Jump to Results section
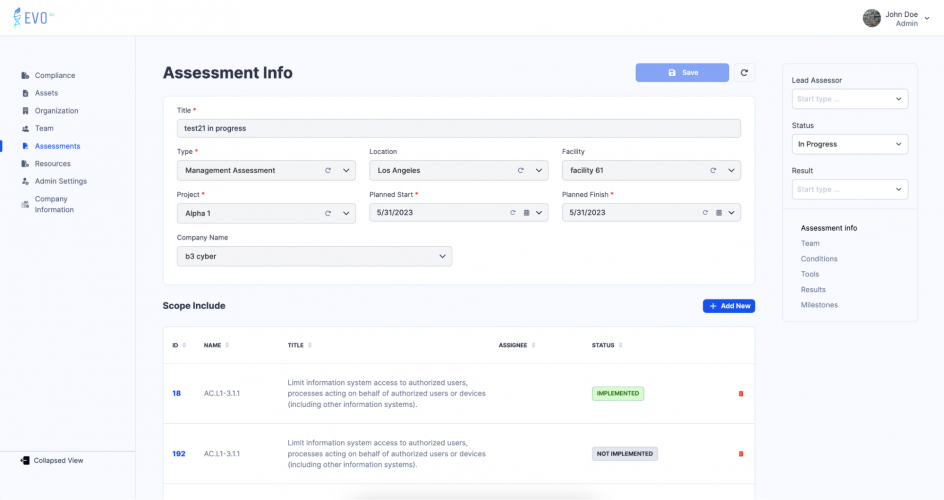944x500 pixels. coord(813,290)
